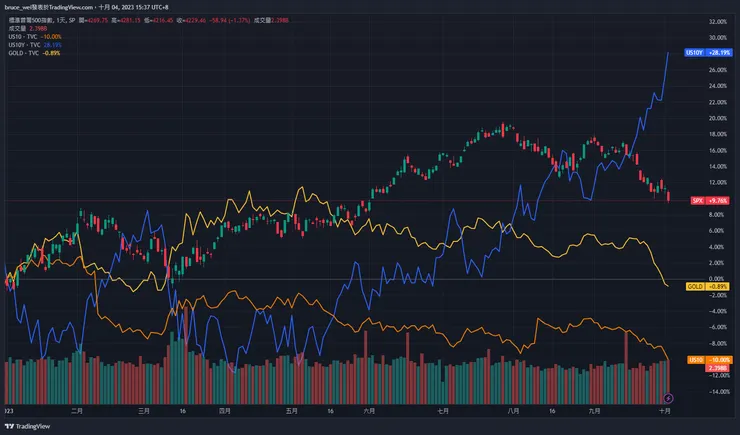Screen dimensions: 740x435
Task: Open the bruce_wei TradingView.com header link
Action: [49, 7]
